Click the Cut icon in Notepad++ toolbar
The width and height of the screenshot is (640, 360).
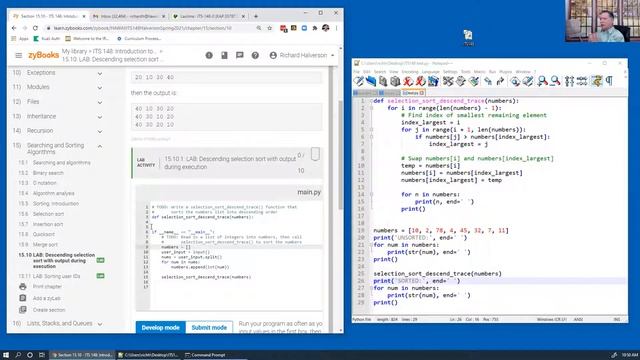coord(448,81)
